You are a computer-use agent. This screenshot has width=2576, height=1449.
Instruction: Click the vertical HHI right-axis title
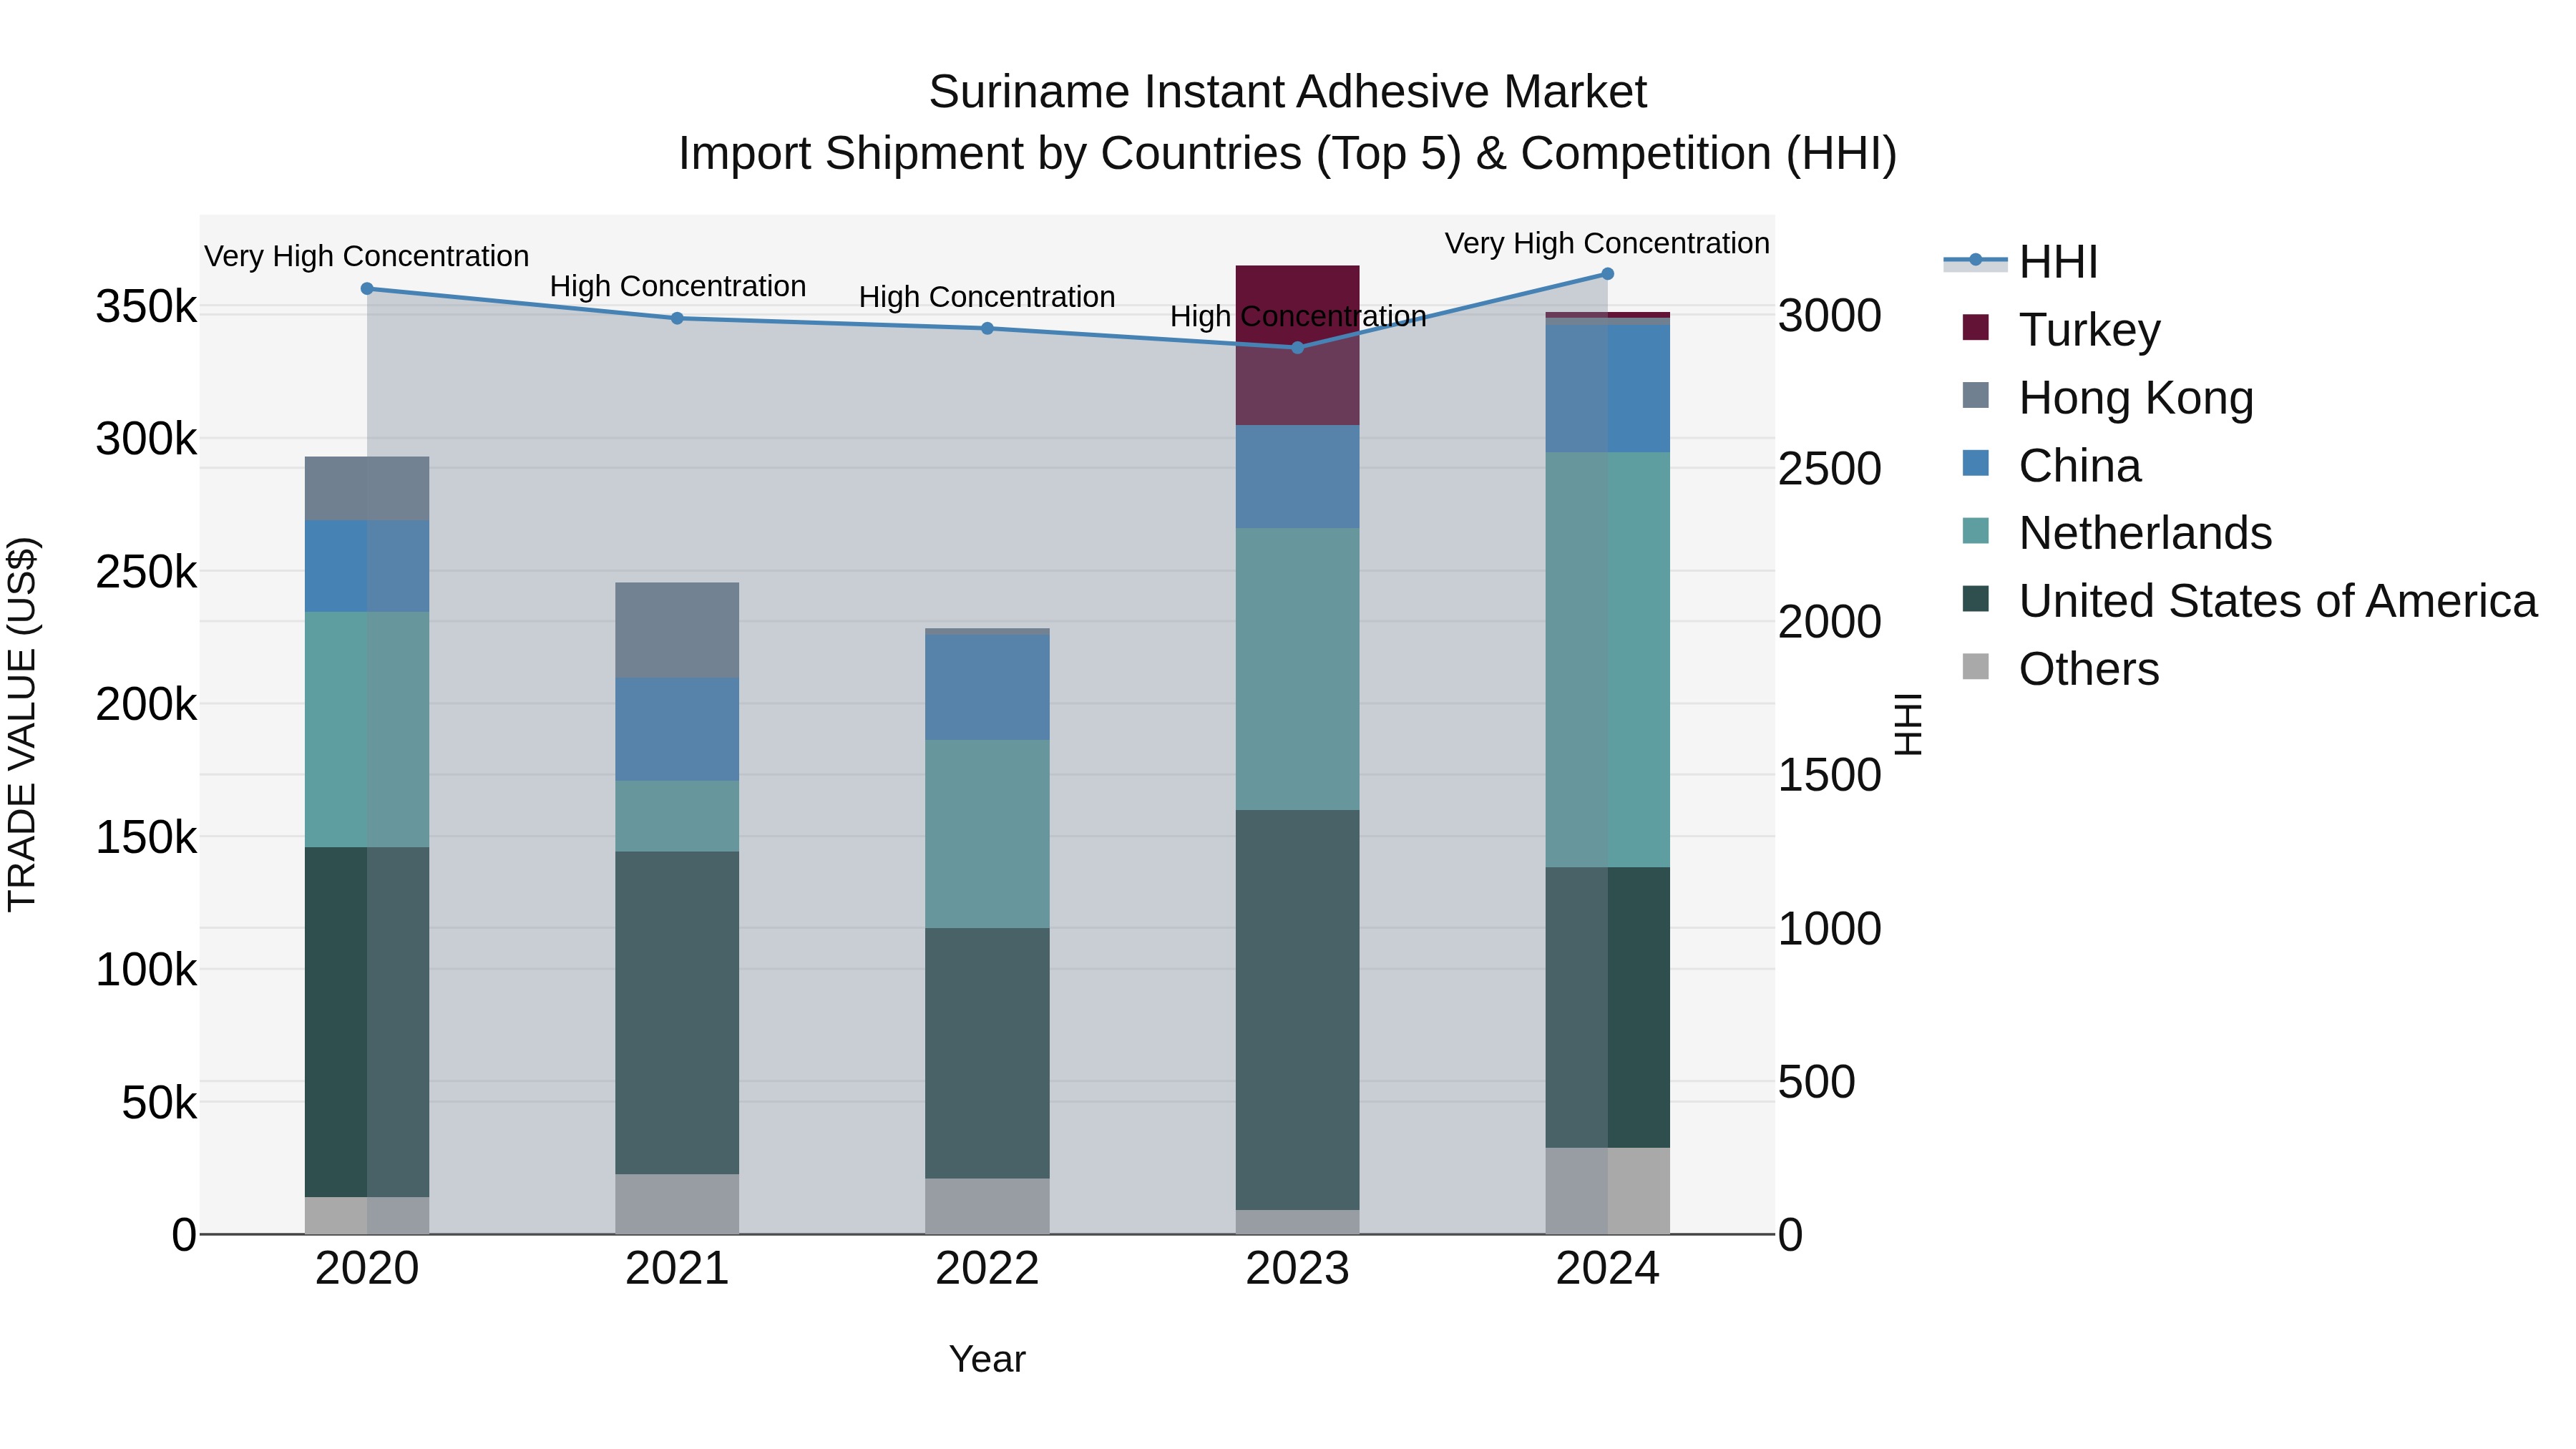1909,724
